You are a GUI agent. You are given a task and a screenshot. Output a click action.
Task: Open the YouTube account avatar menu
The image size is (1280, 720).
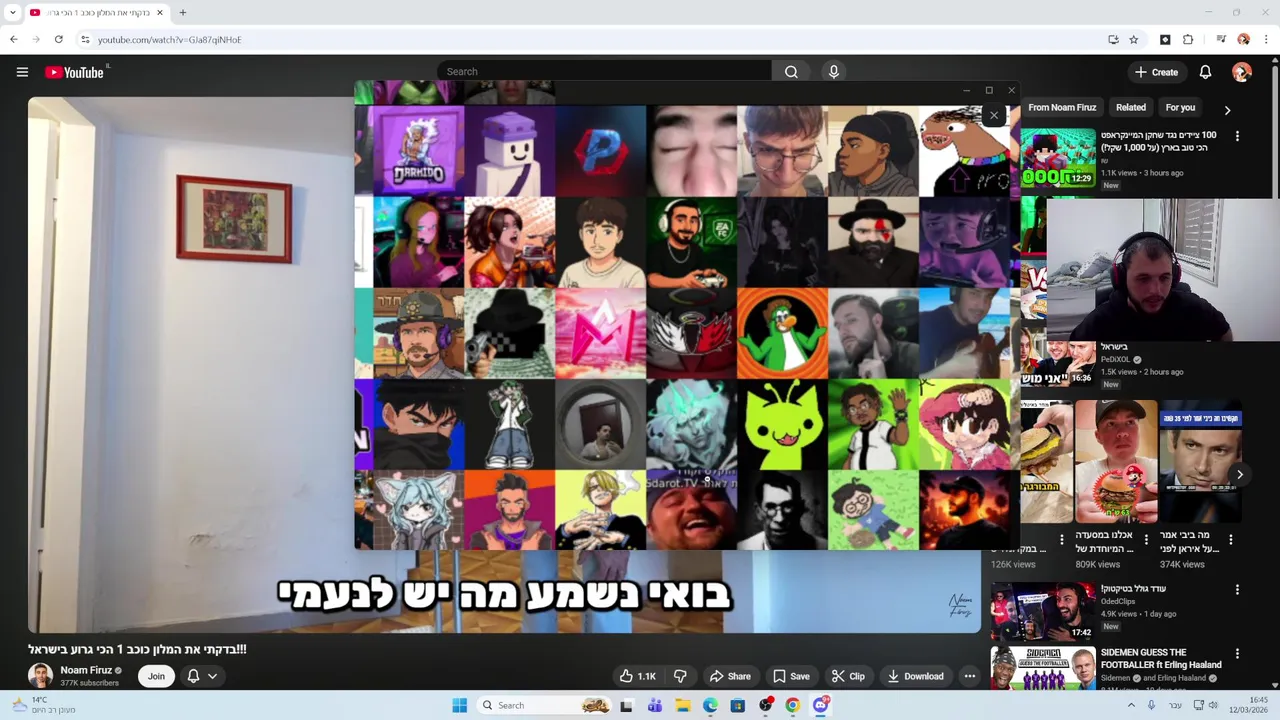click(x=1242, y=72)
